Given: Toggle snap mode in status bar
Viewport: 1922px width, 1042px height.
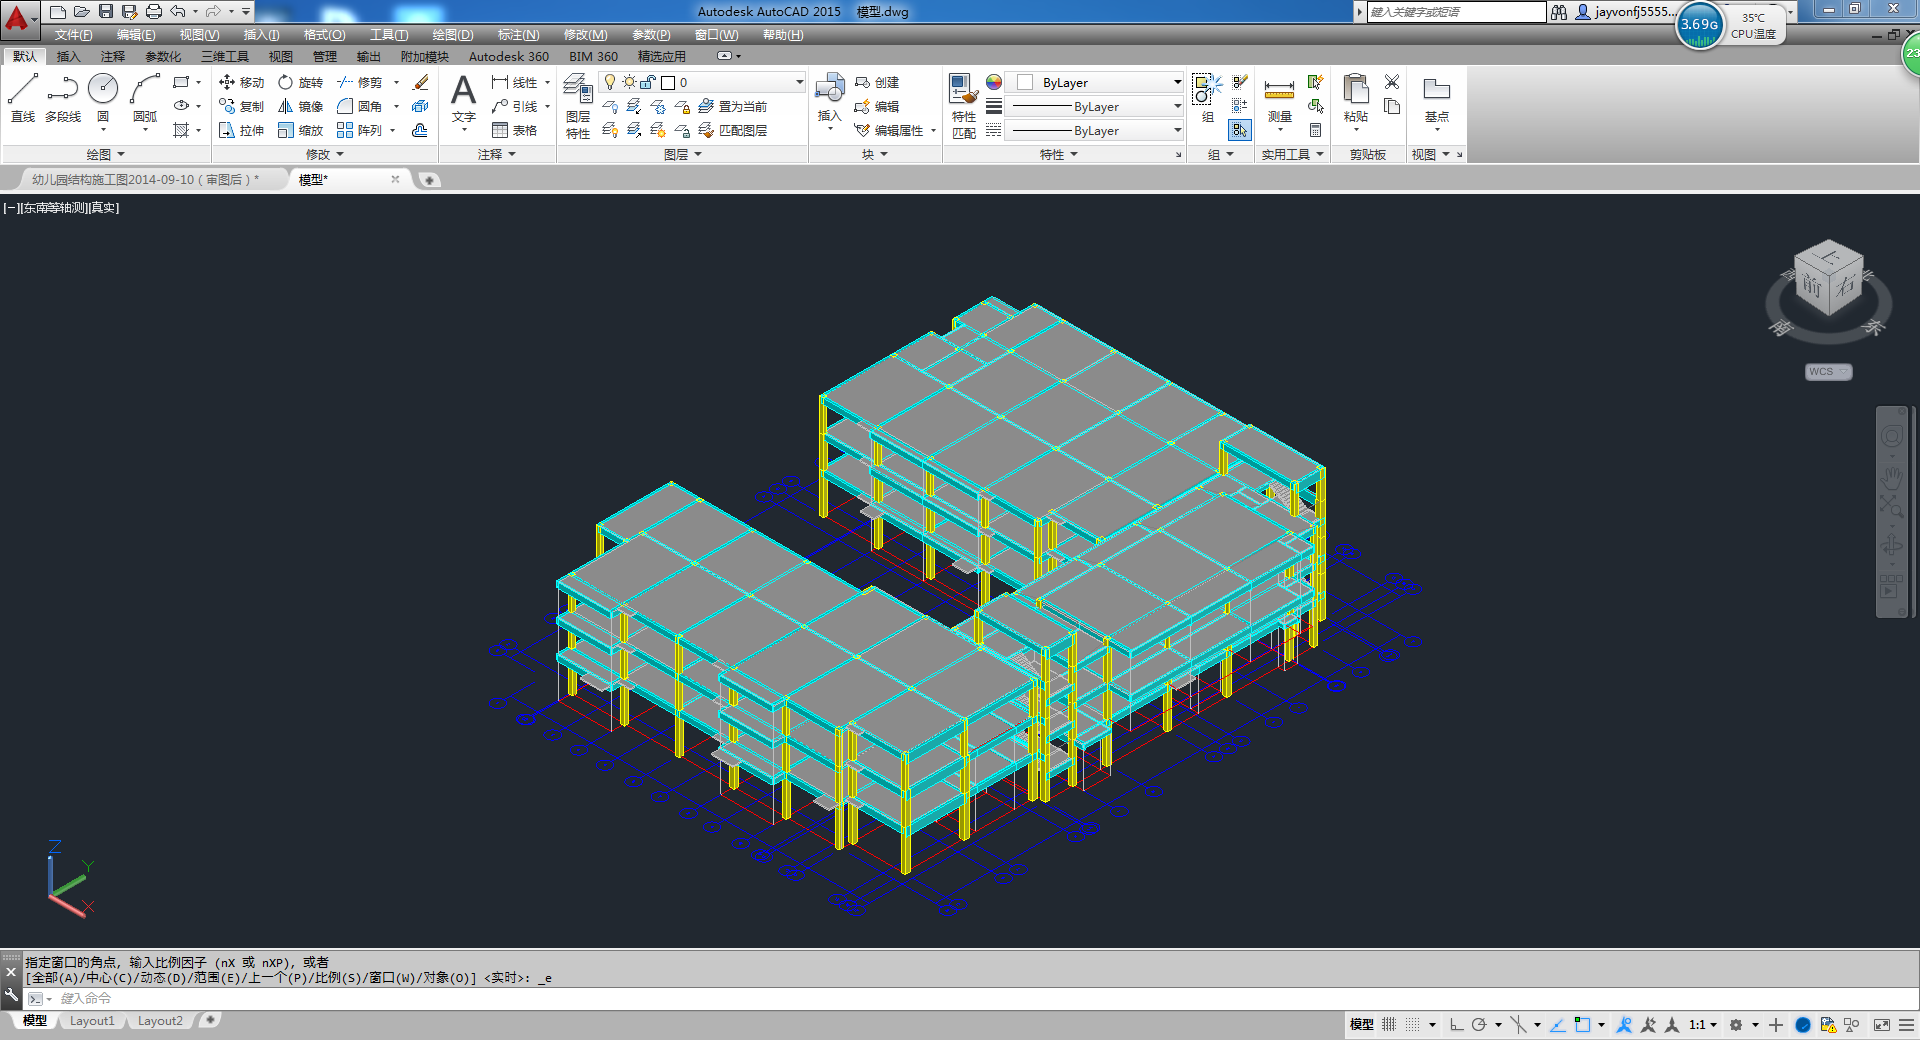Looking at the screenshot, I should click(1412, 1025).
